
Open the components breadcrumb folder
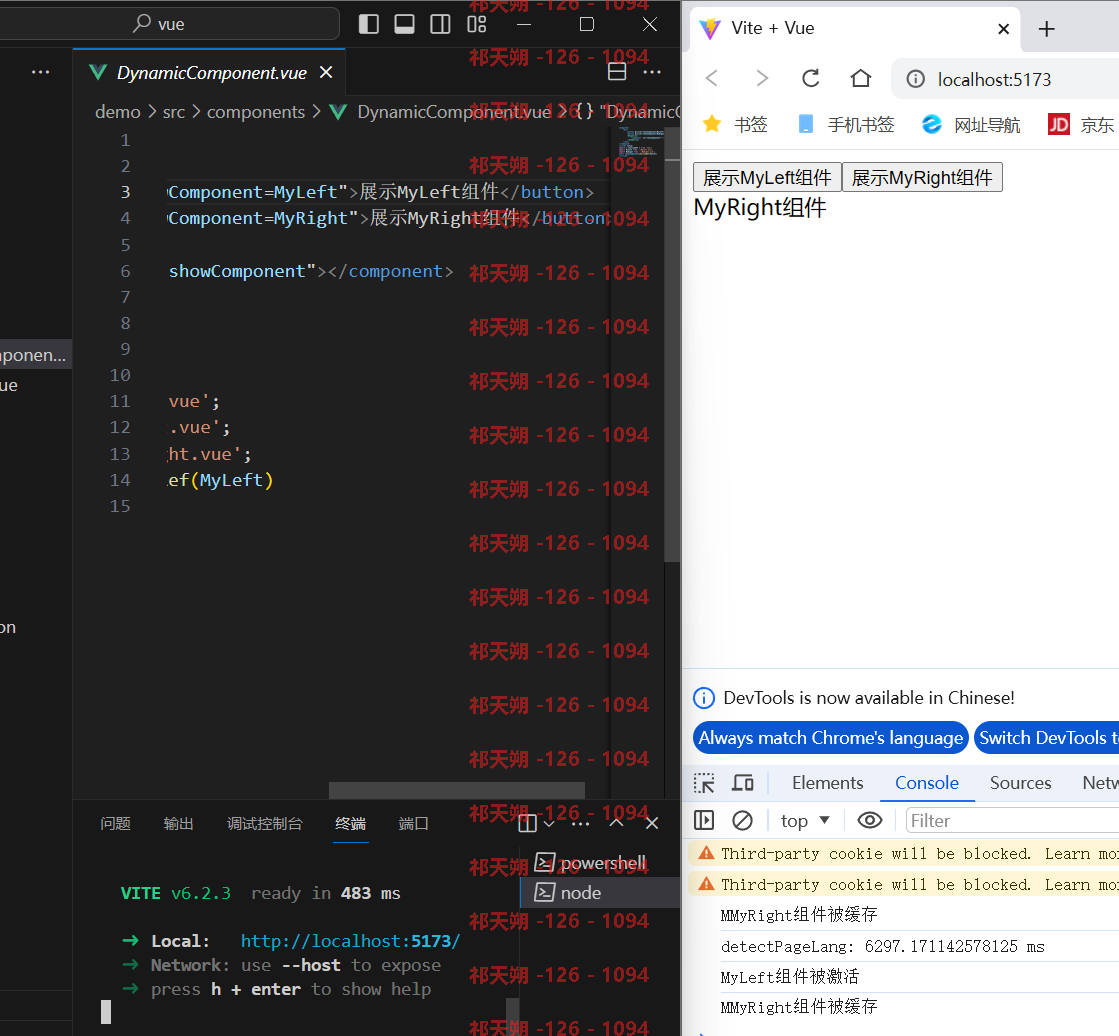(255, 112)
